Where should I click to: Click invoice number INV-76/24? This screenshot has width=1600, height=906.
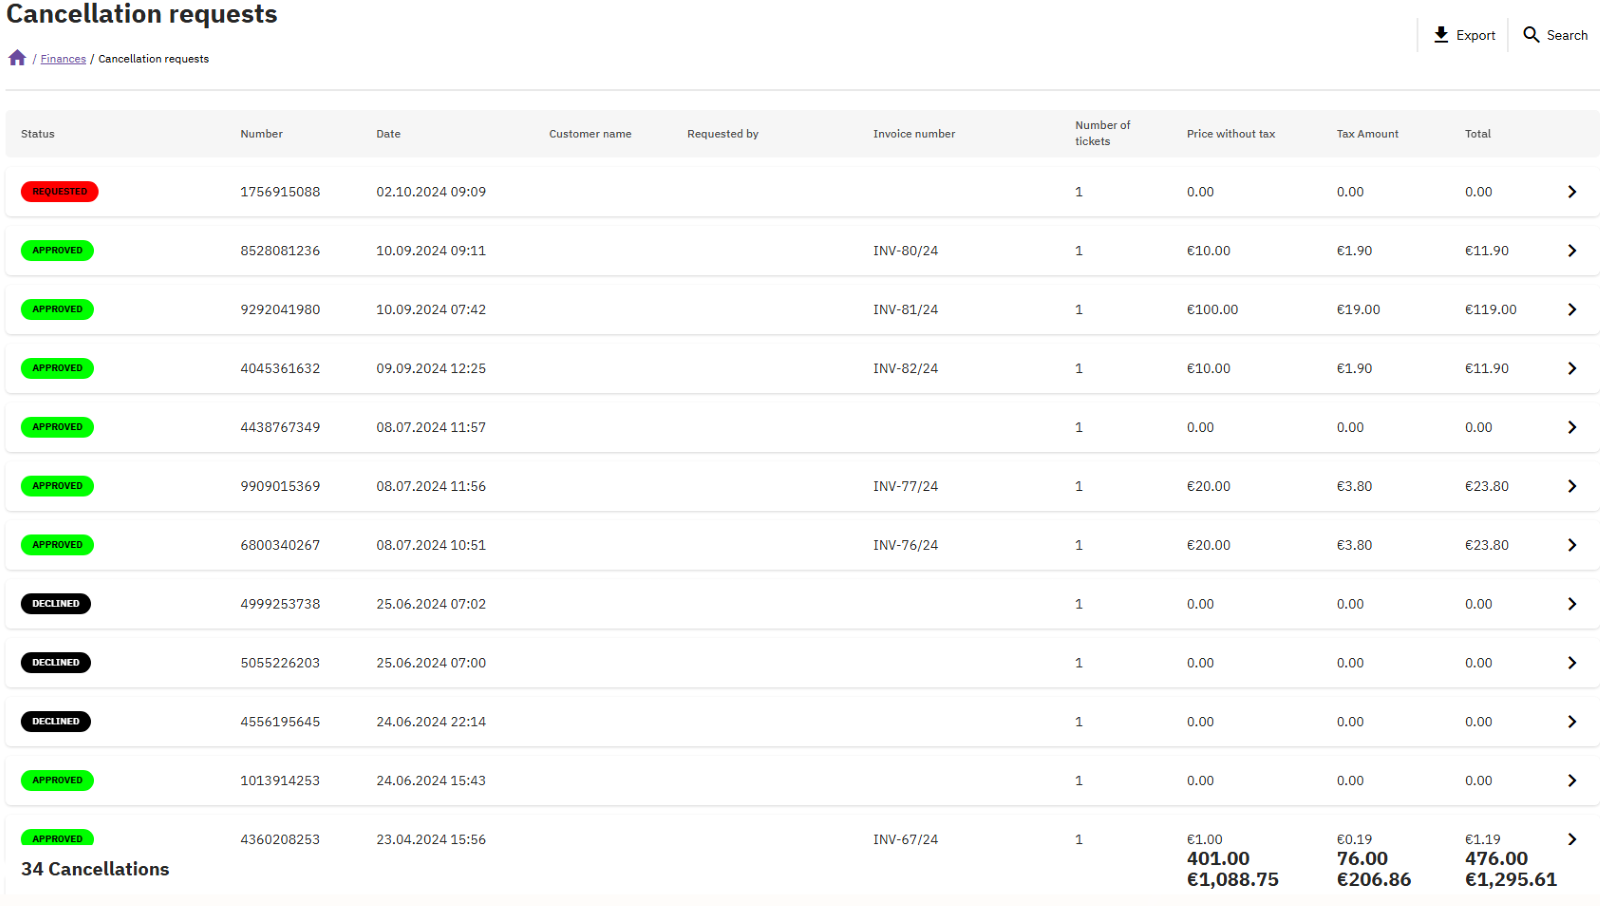click(905, 546)
